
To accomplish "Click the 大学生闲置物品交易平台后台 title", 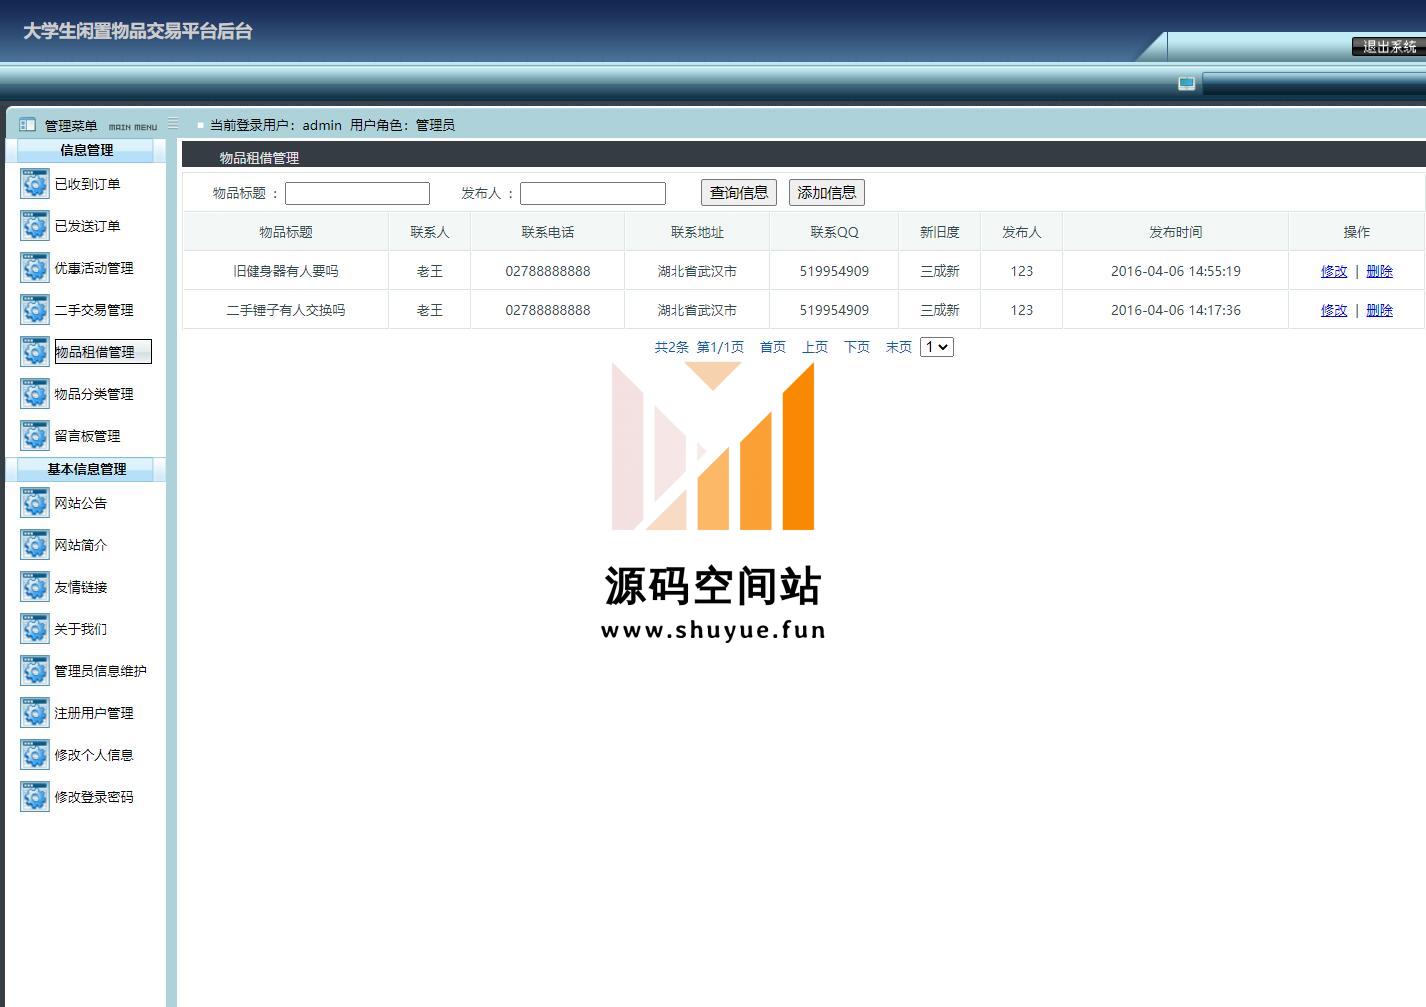I will point(138,31).
